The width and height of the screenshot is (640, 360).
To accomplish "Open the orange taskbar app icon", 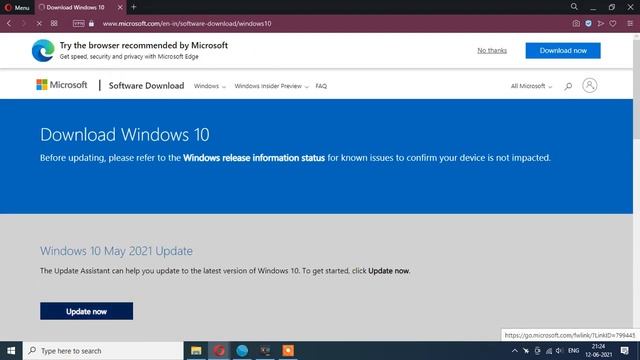I will point(288,351).
